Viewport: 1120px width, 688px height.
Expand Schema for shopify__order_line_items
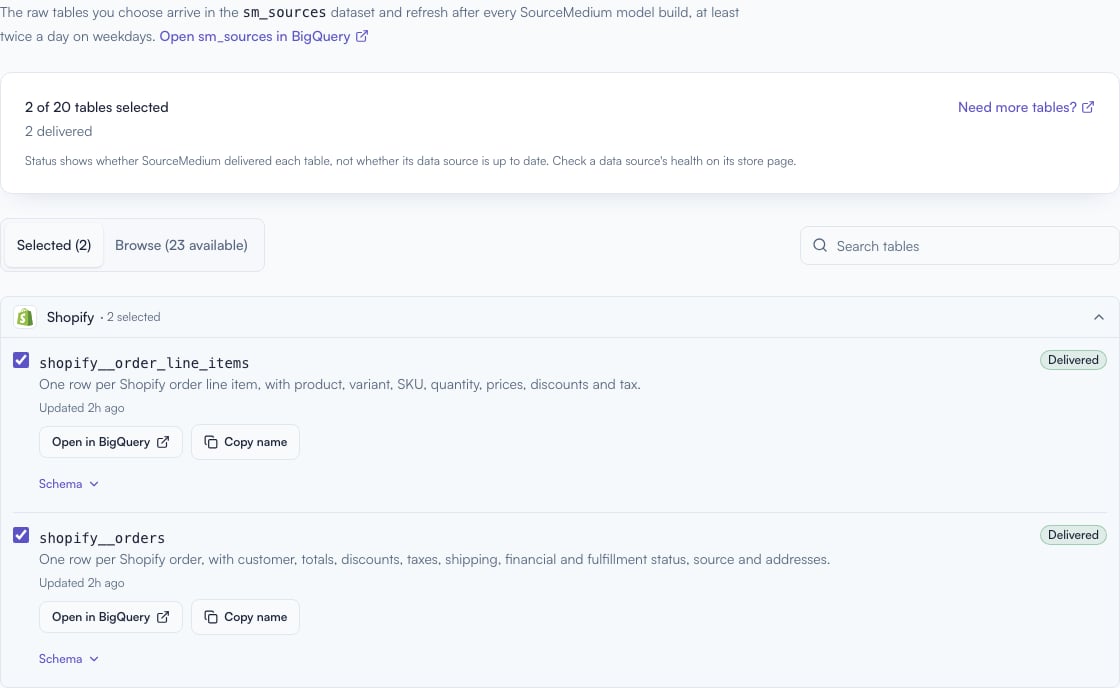(x=69, y=484)
